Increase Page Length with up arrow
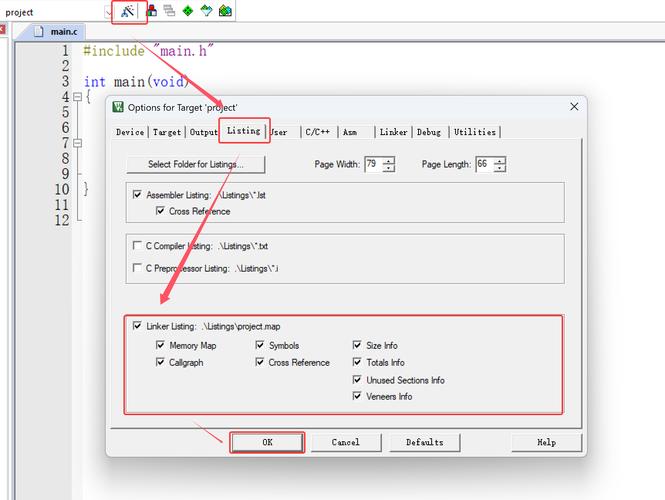This screenshot has width=665, height=500. (500, 160)
